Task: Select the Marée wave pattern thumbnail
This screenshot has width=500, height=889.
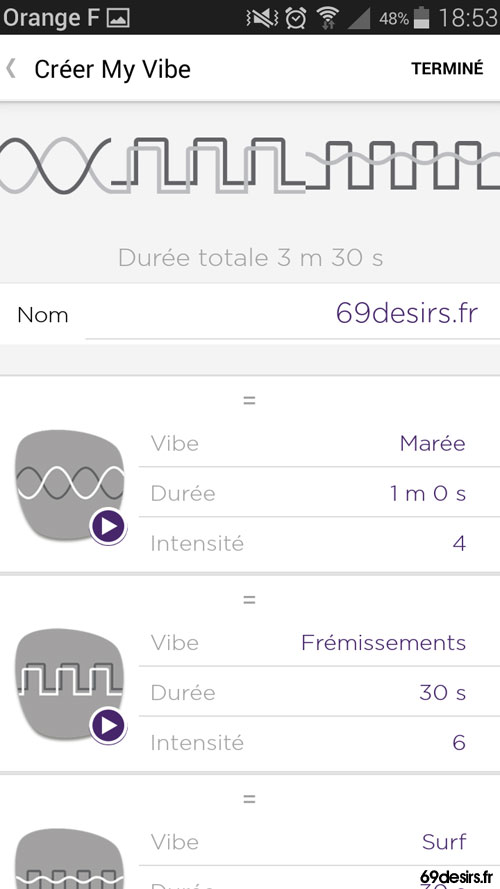Action: [x=70, y=485]
